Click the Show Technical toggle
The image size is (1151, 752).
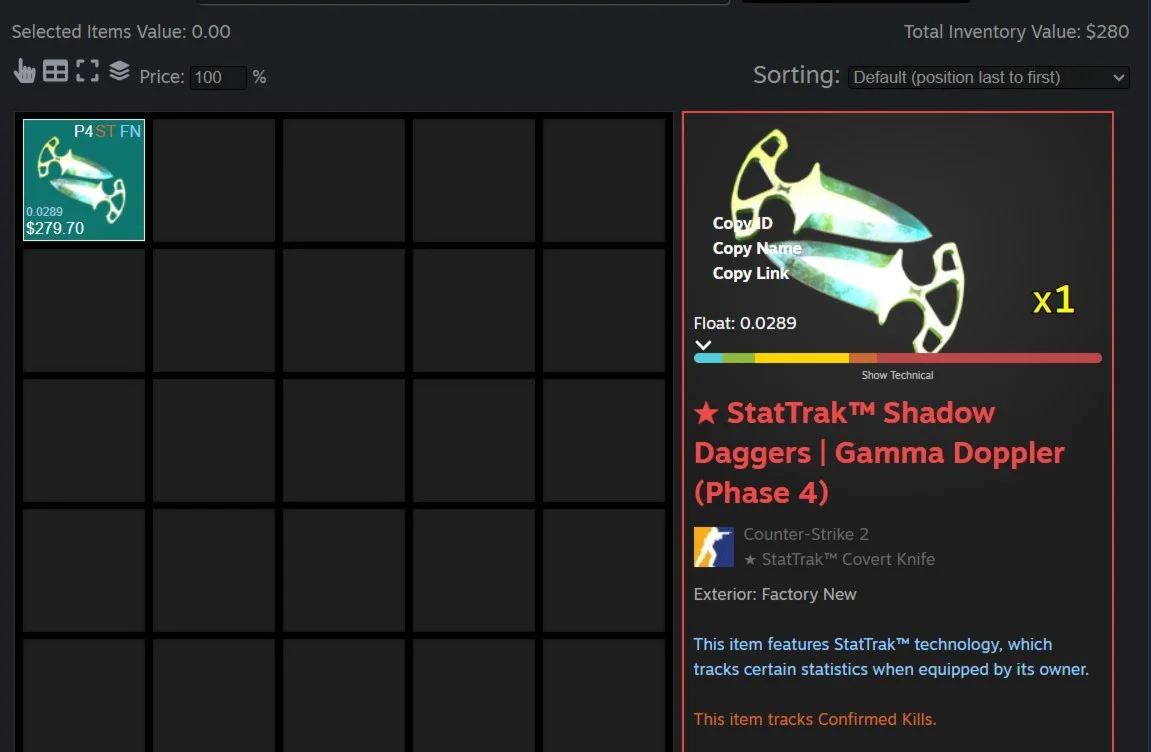pyautogui.click(x=897, y=375)
